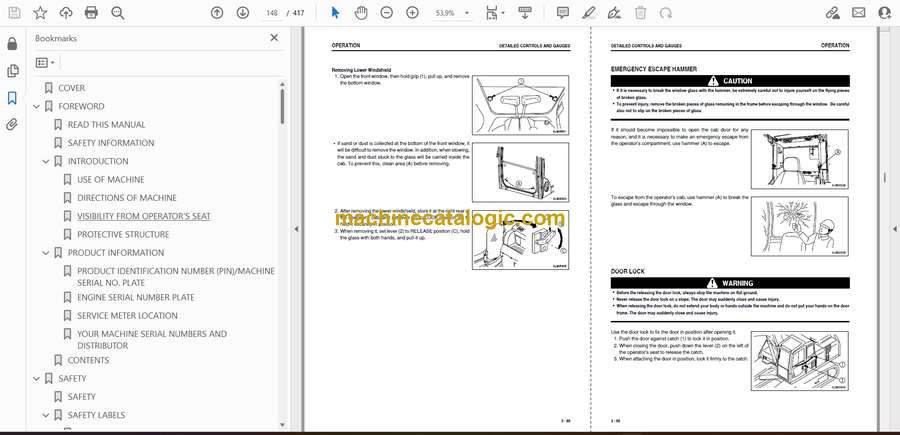Activate the Hand pan tool
Viewport: 900px width, 435px height.
[x=361, y=13]
